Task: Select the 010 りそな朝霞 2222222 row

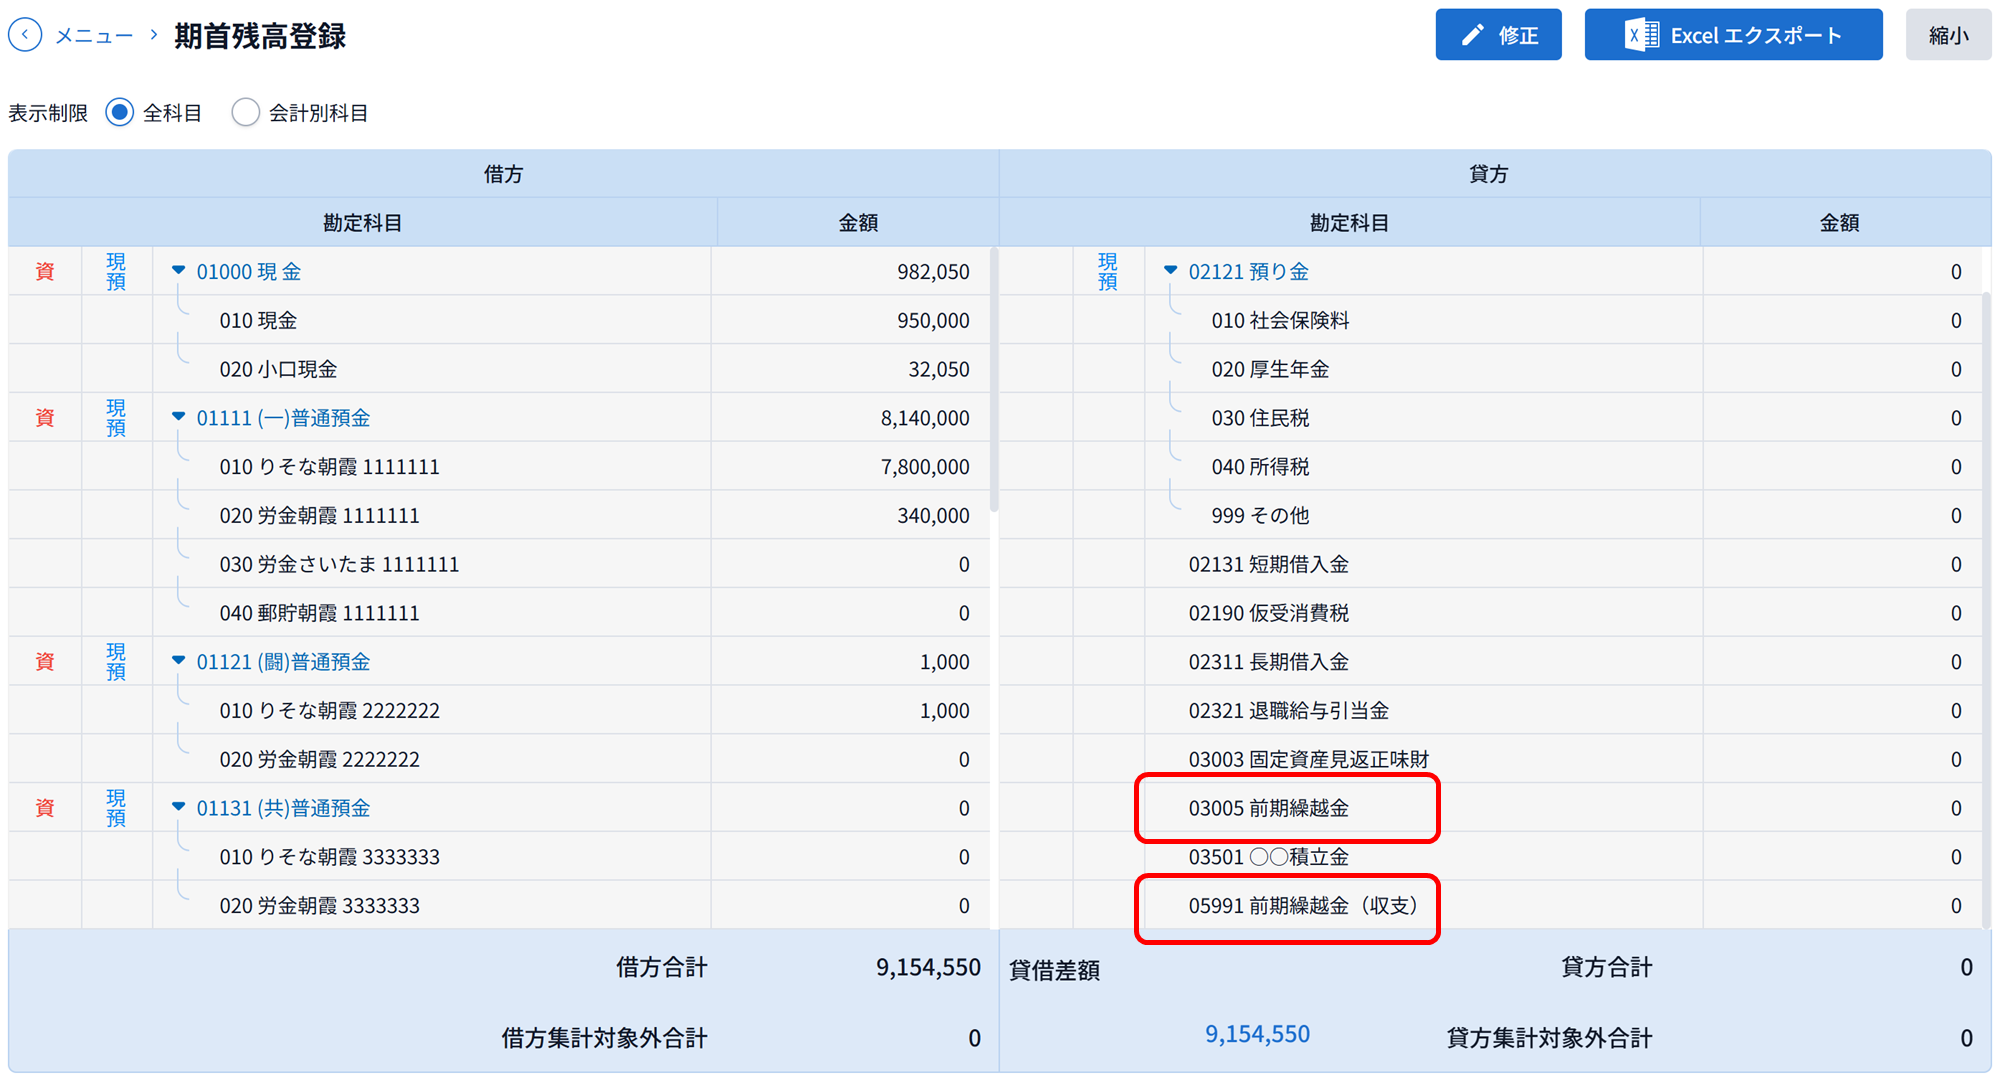Action: pos(499,710)
